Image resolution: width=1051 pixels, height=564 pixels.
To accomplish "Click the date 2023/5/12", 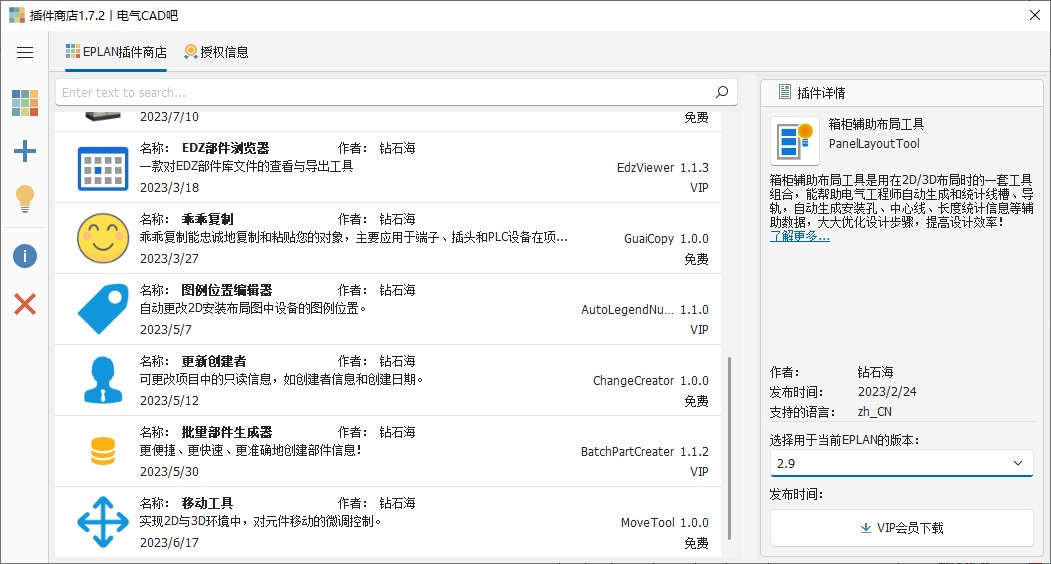I will [169, 401].
